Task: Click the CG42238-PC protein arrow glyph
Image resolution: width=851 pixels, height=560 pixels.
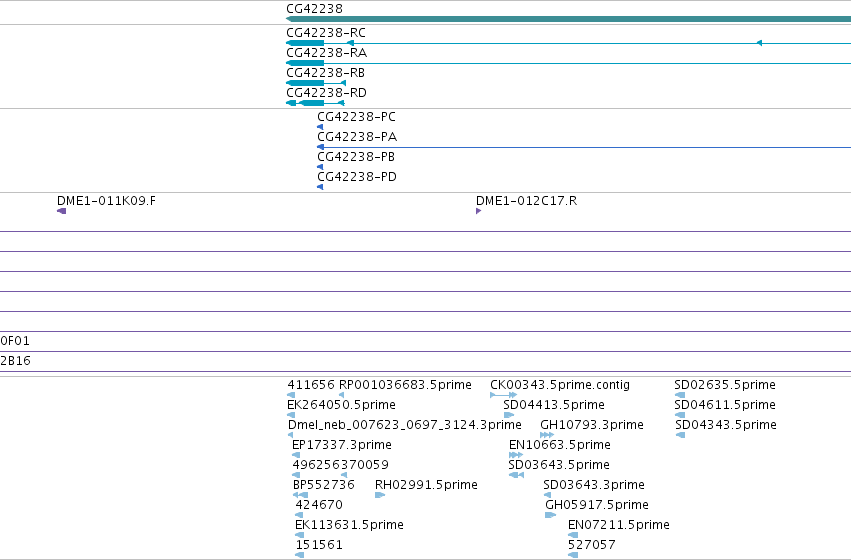Action: [x=320, y=127]
